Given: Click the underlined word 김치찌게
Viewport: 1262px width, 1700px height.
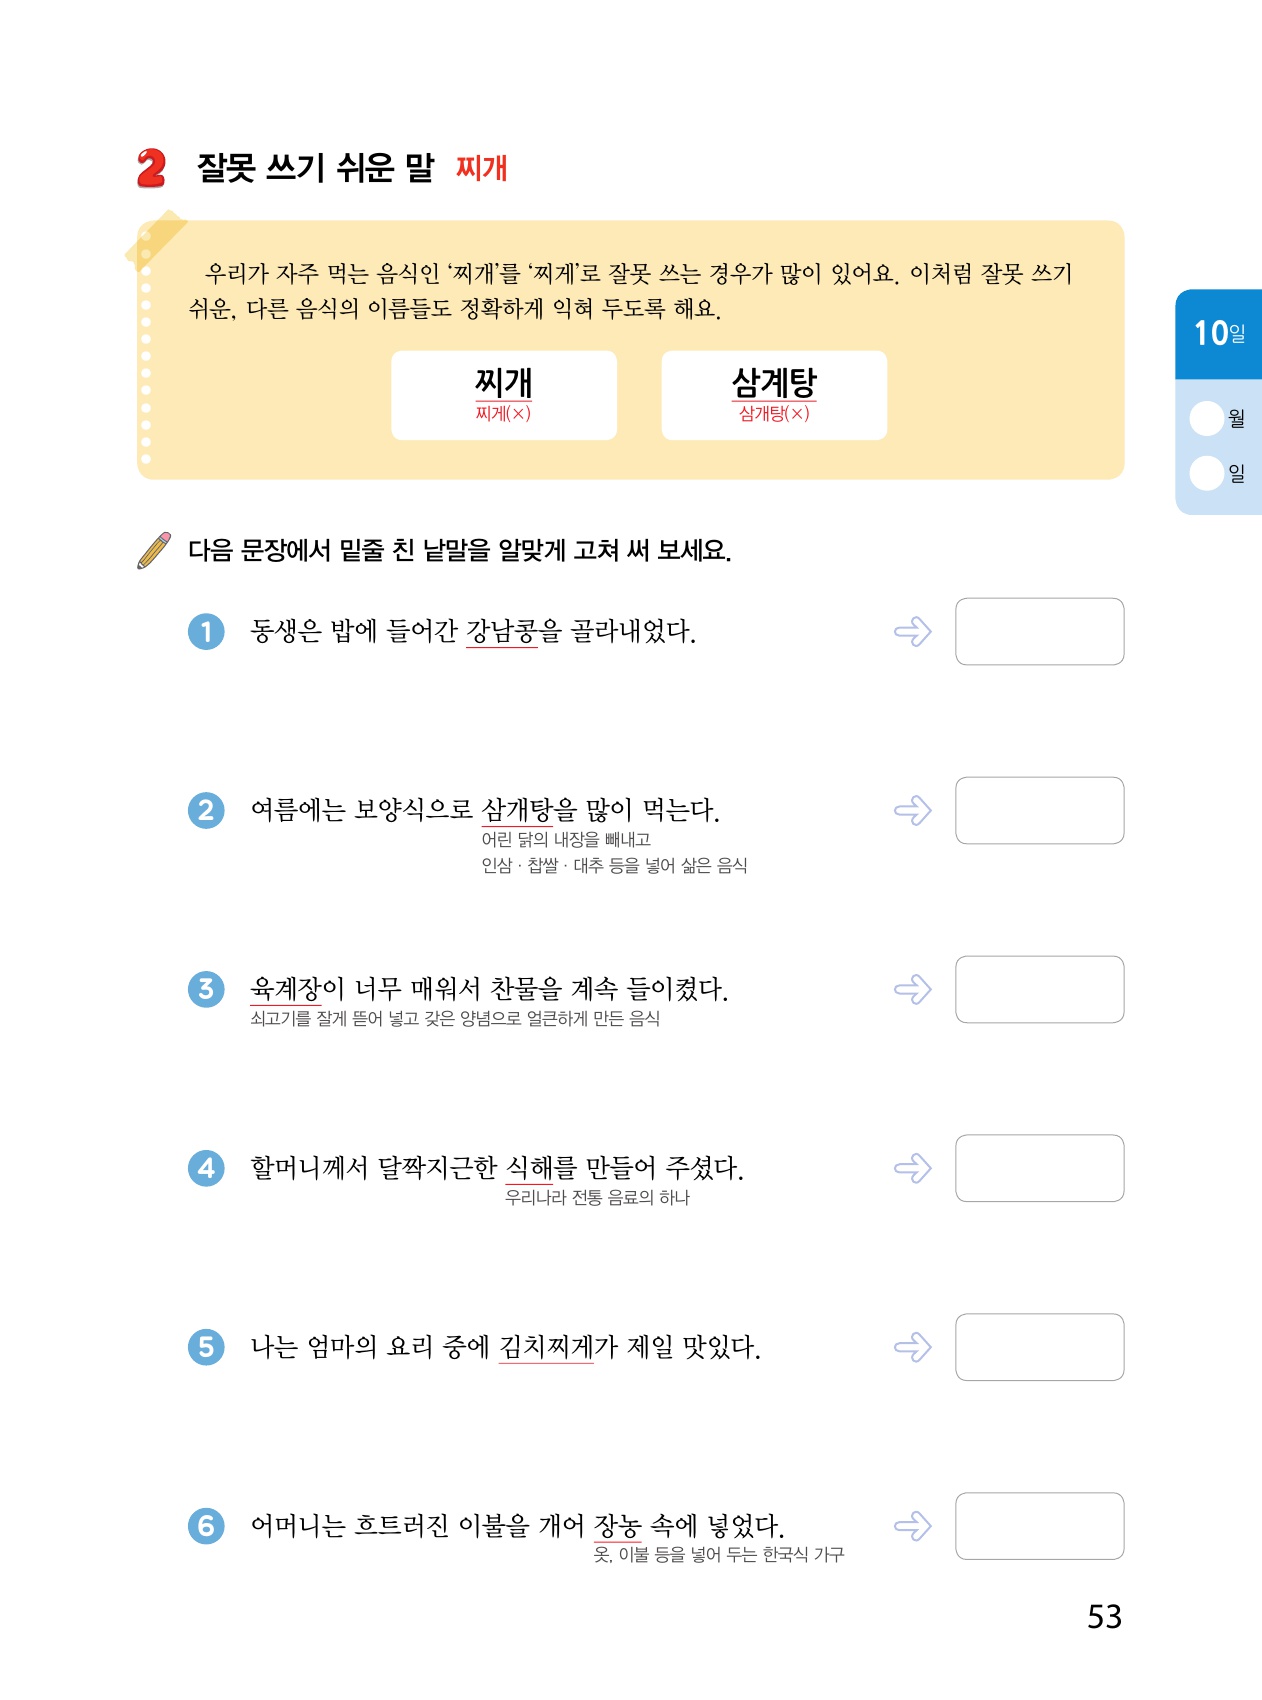Looking at the screenshot, I should pos(546,1347).
